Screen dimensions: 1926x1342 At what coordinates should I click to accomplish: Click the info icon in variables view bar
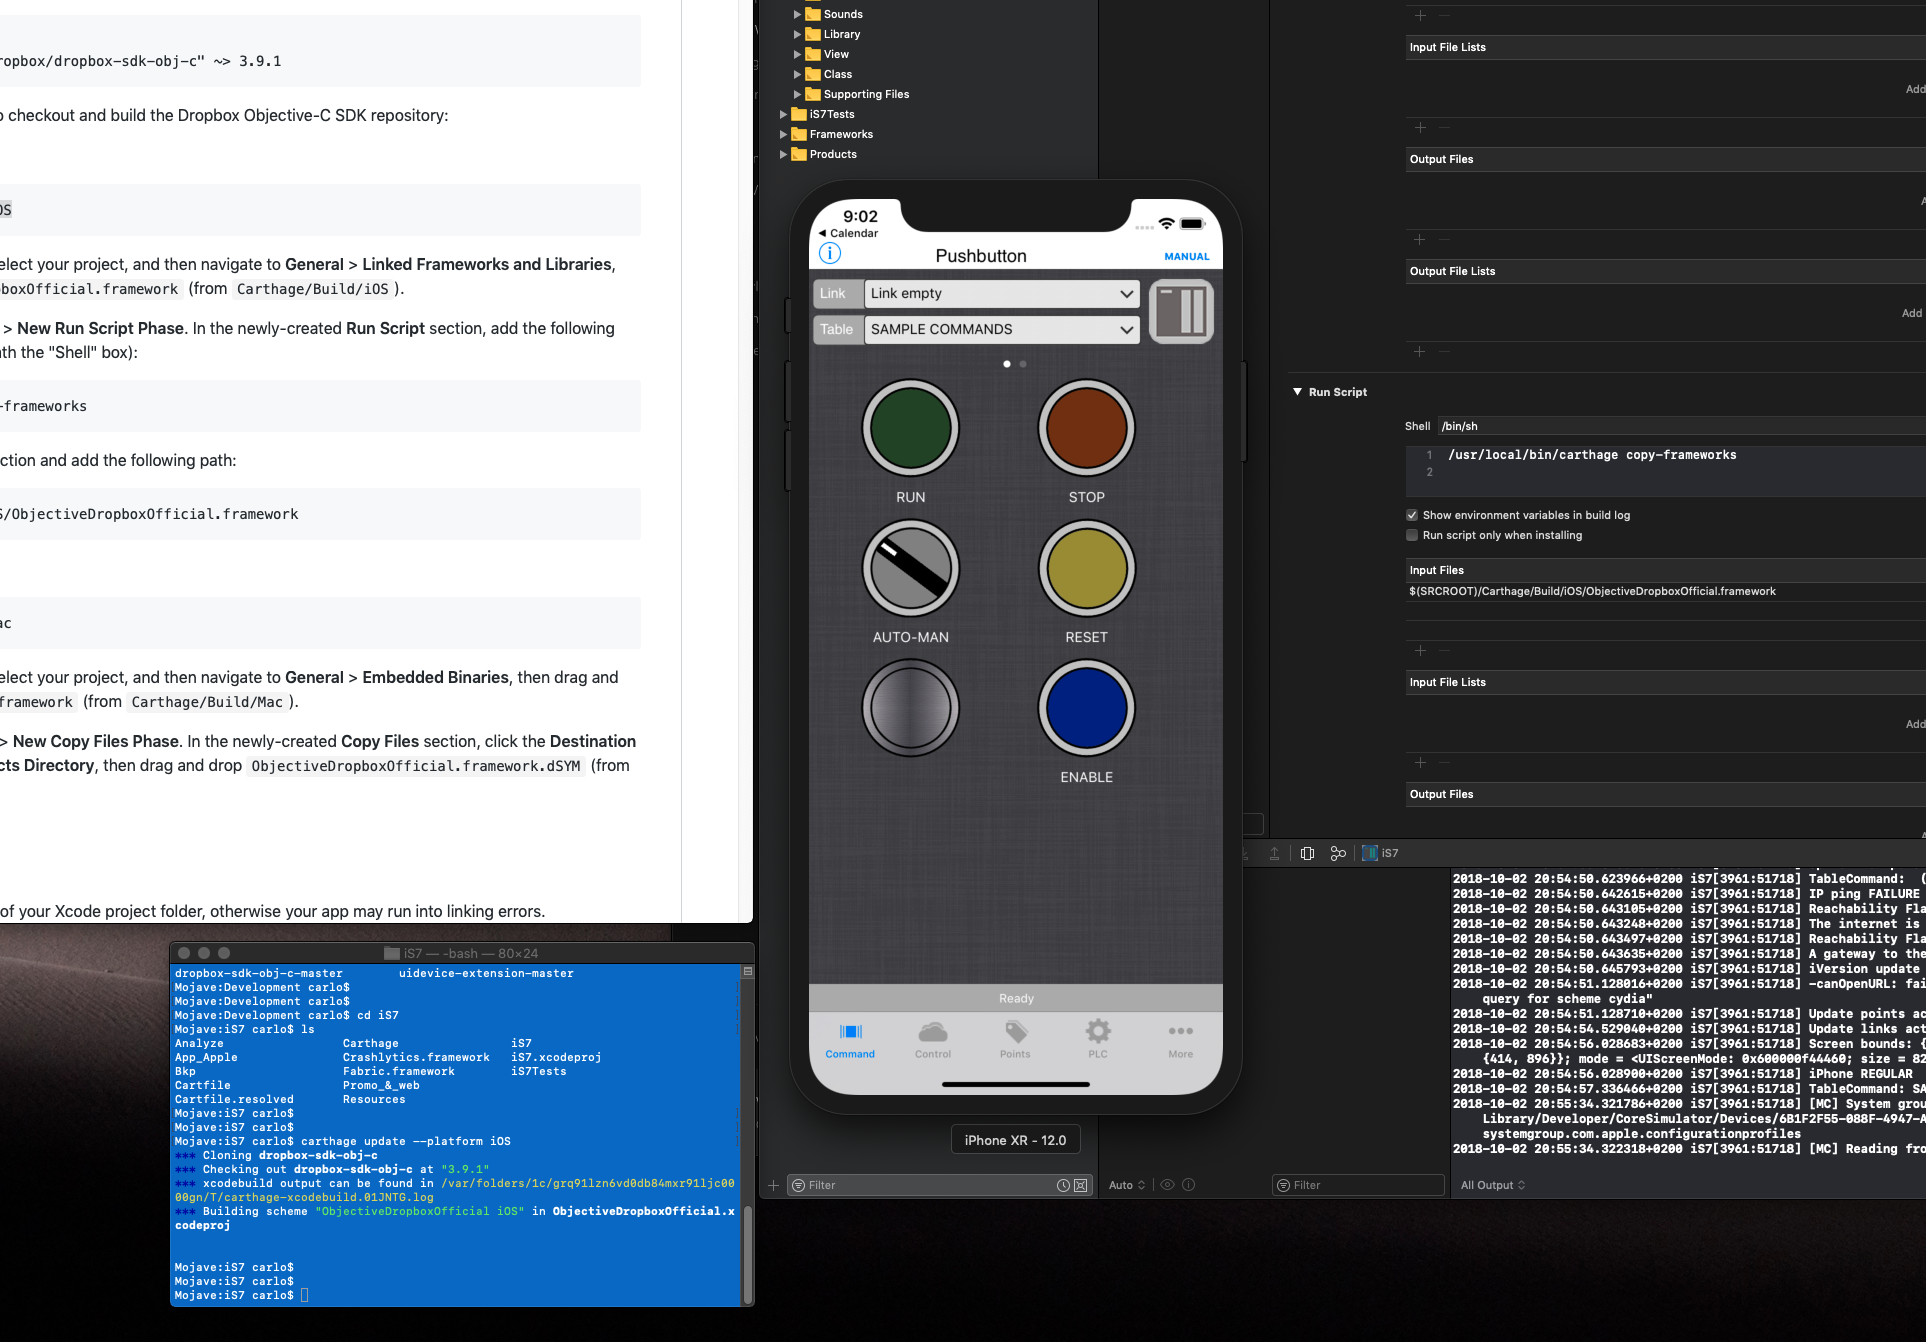1189,1185
